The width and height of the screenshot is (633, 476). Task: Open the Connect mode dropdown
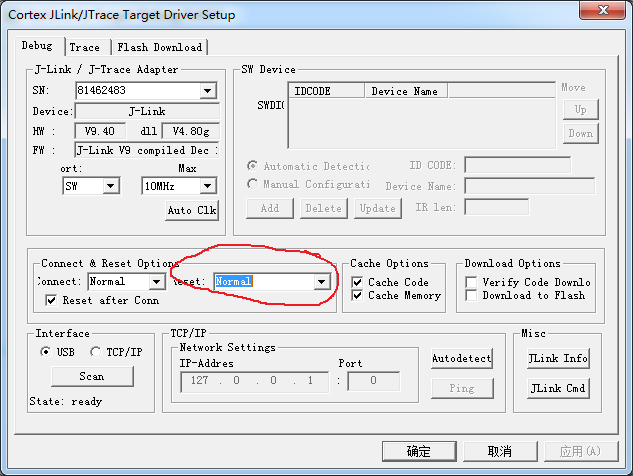156,281
